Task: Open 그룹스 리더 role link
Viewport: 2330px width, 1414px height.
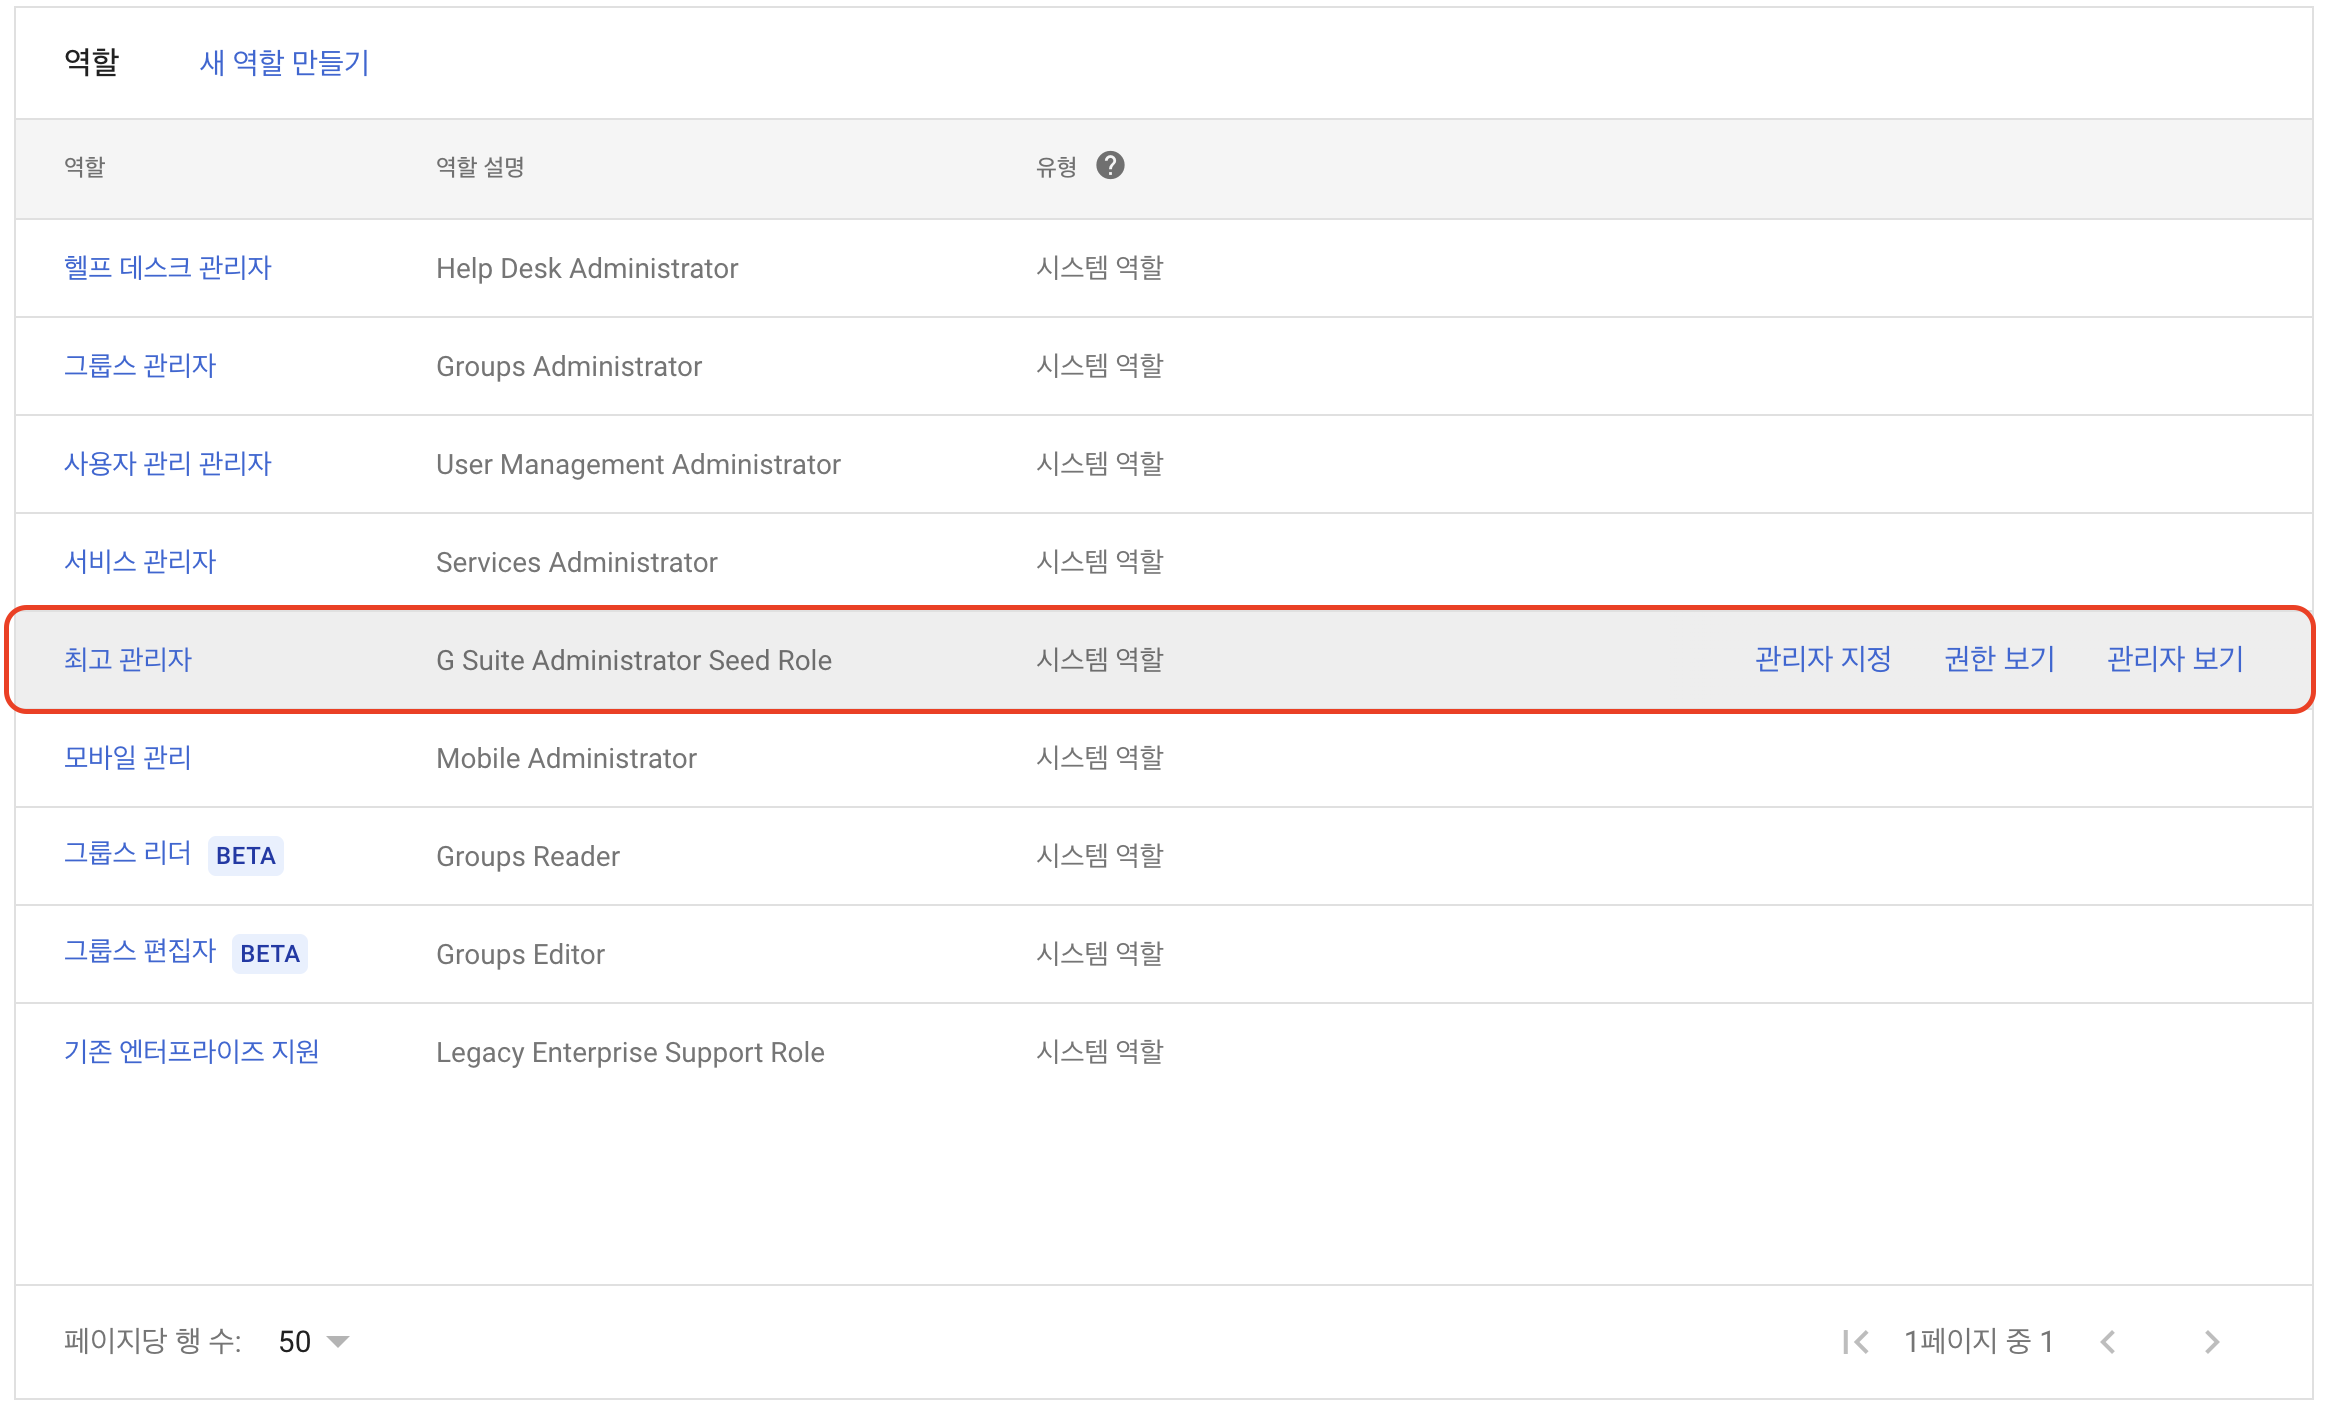Action: (127, 854)
